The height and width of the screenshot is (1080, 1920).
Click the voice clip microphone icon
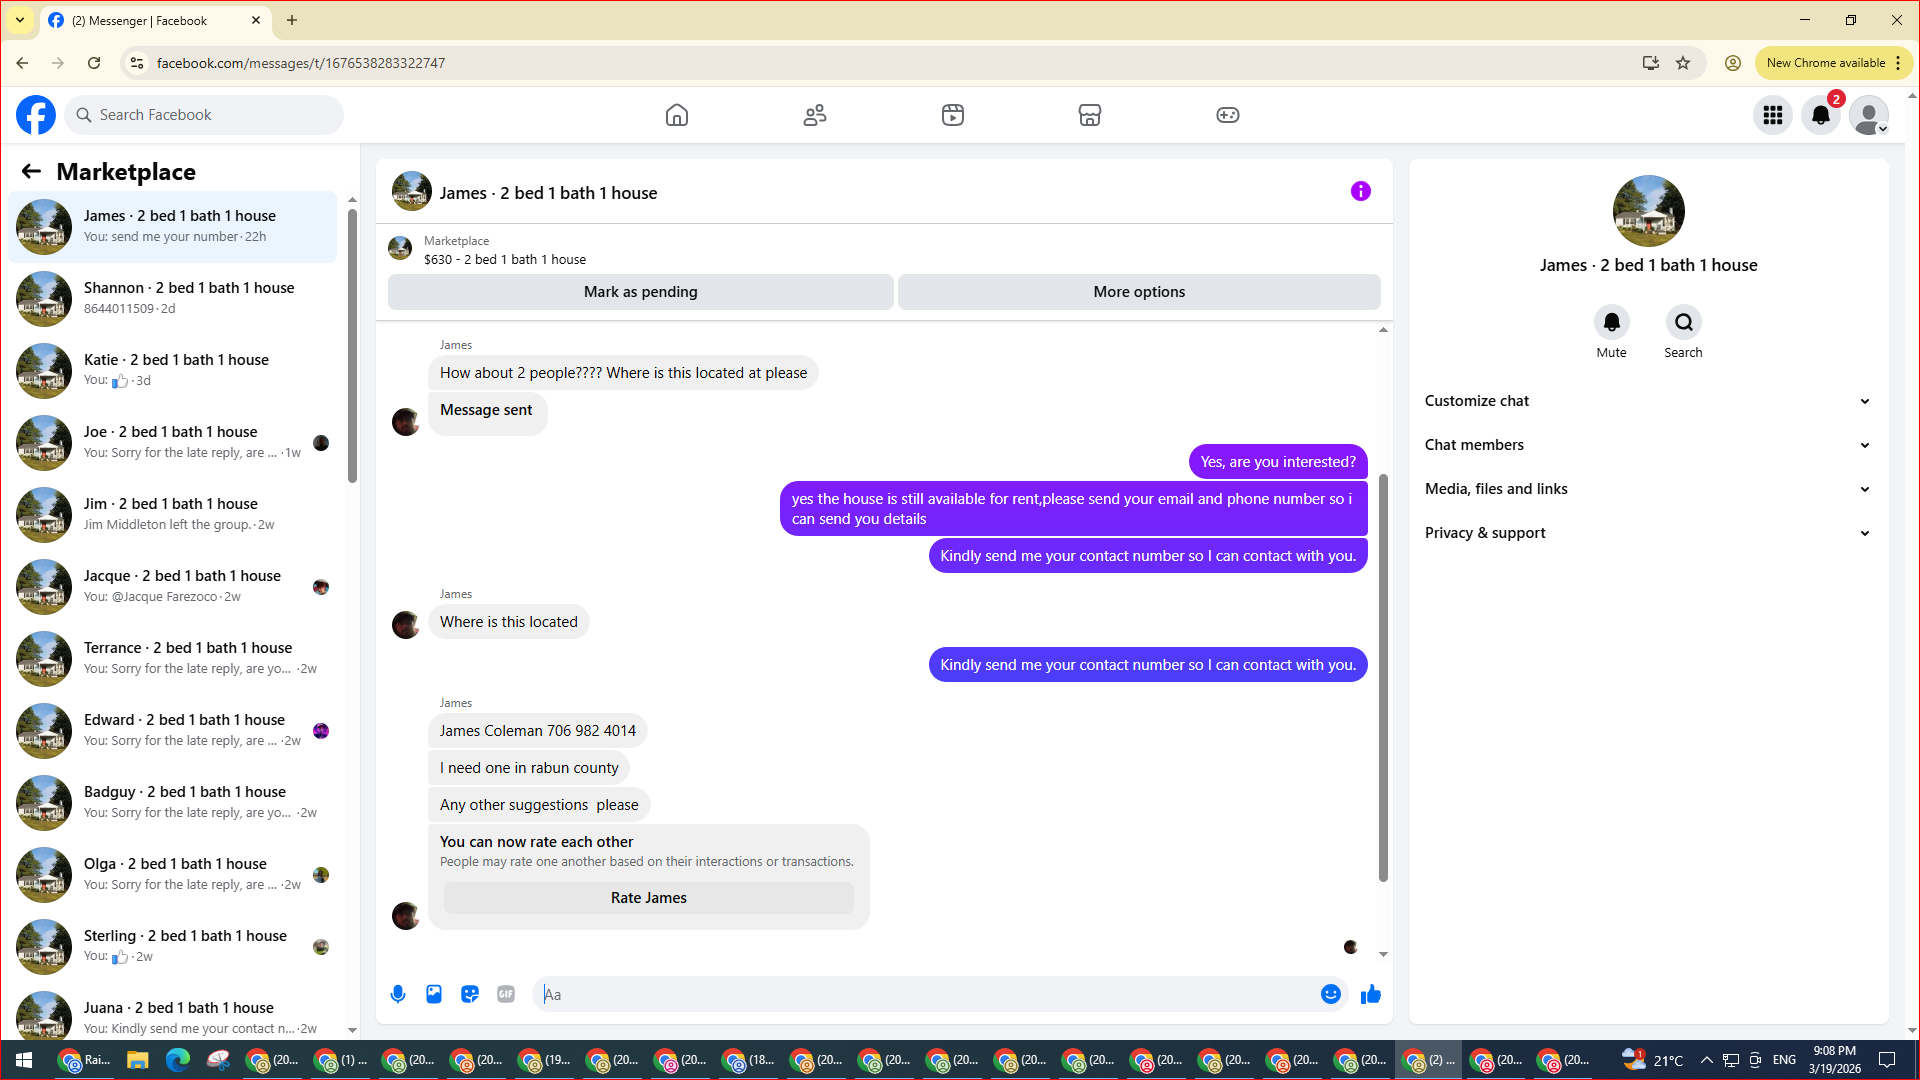coord(398,994)
